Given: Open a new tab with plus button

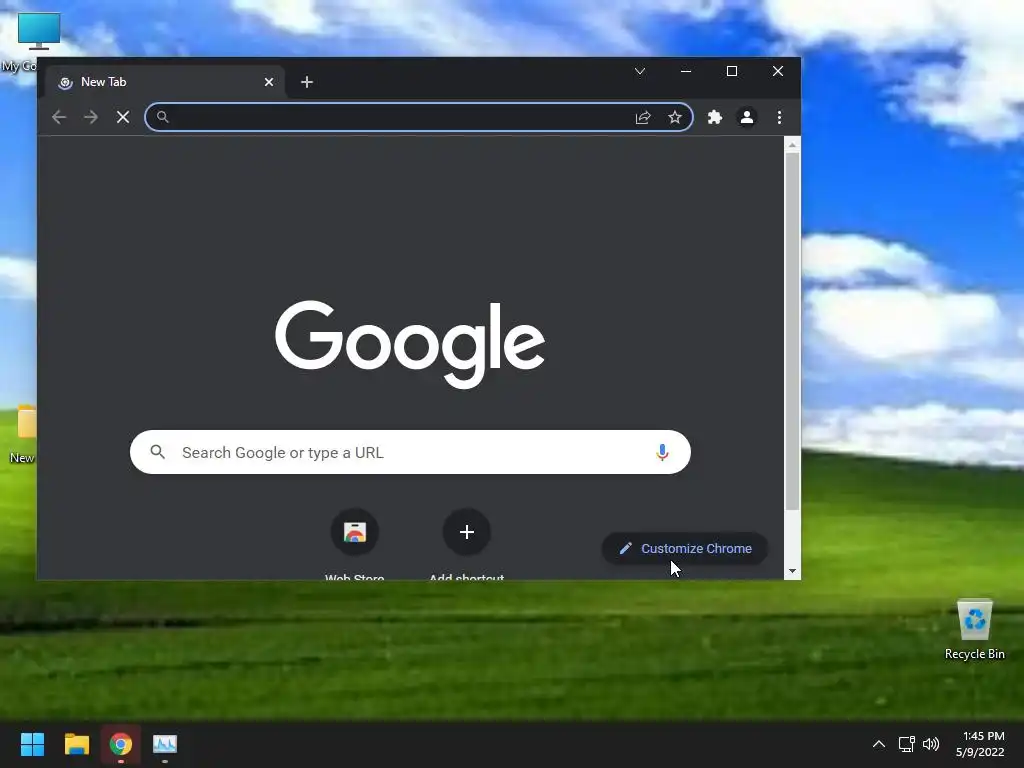Looking at the screenshot, I should pyautogui.click(x=307, y=82).
